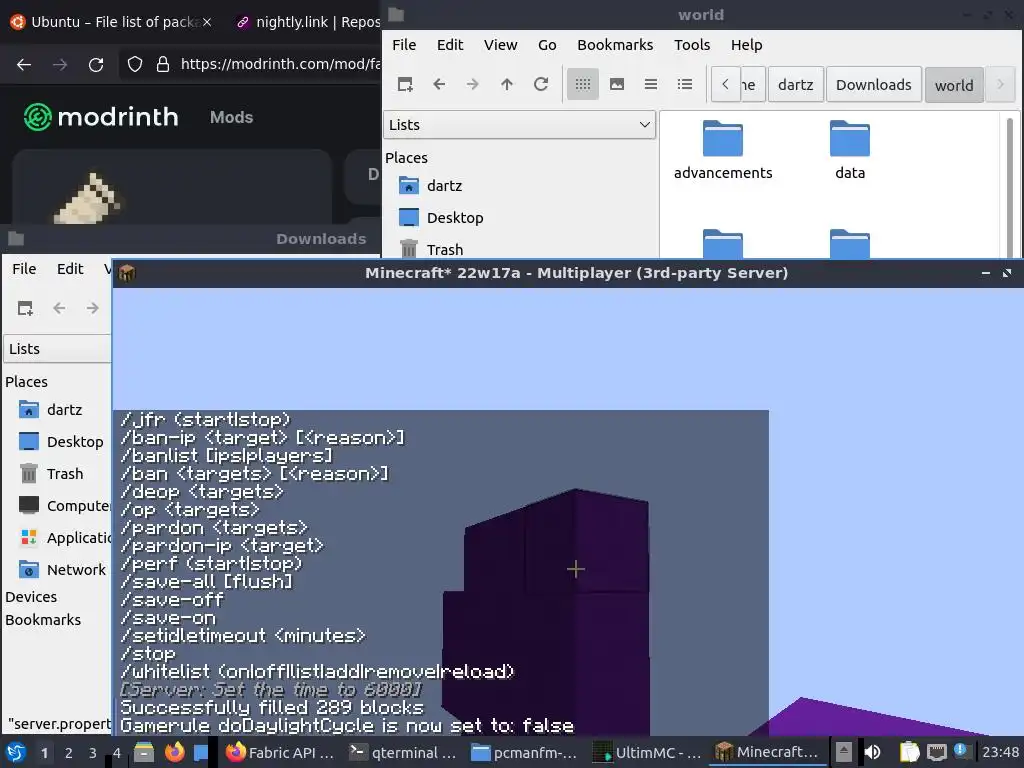This screenshot has height=768, width=1024.
Task: Launch the file manager from the taskbar quick launch
Action: pyautogui.click(x=144, y=752)
